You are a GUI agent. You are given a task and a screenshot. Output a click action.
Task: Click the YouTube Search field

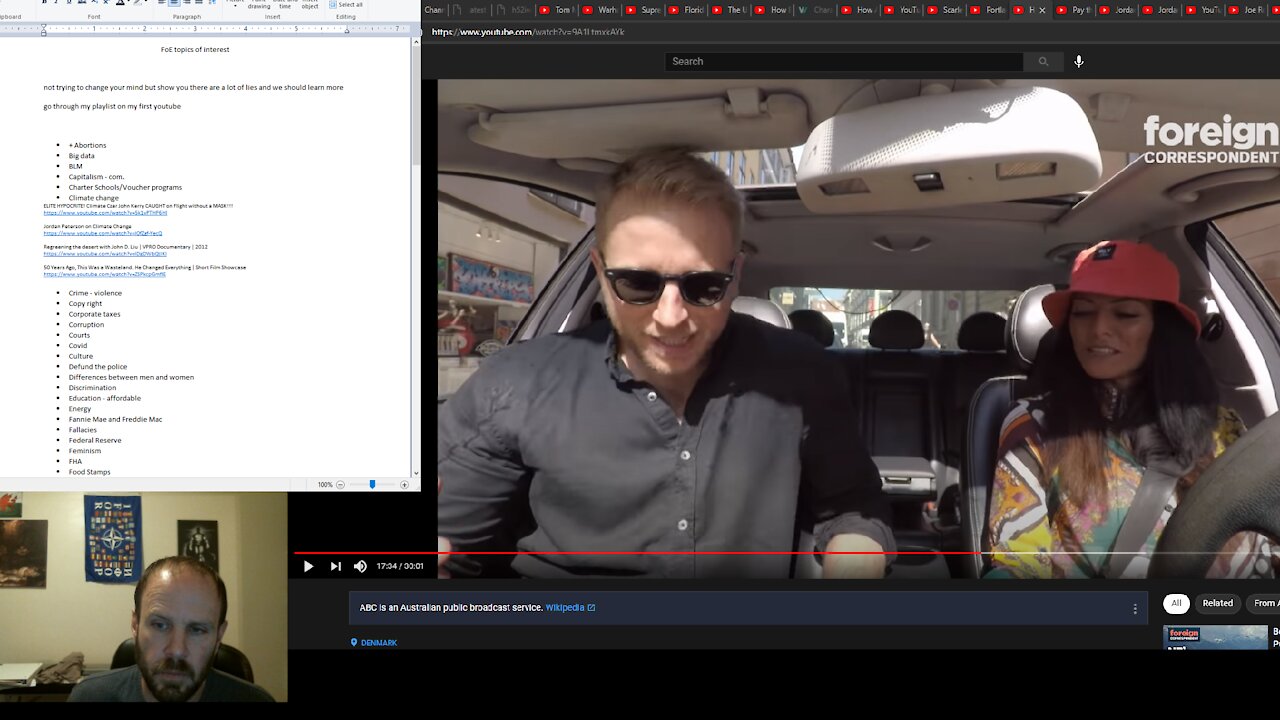pos(844,61)
